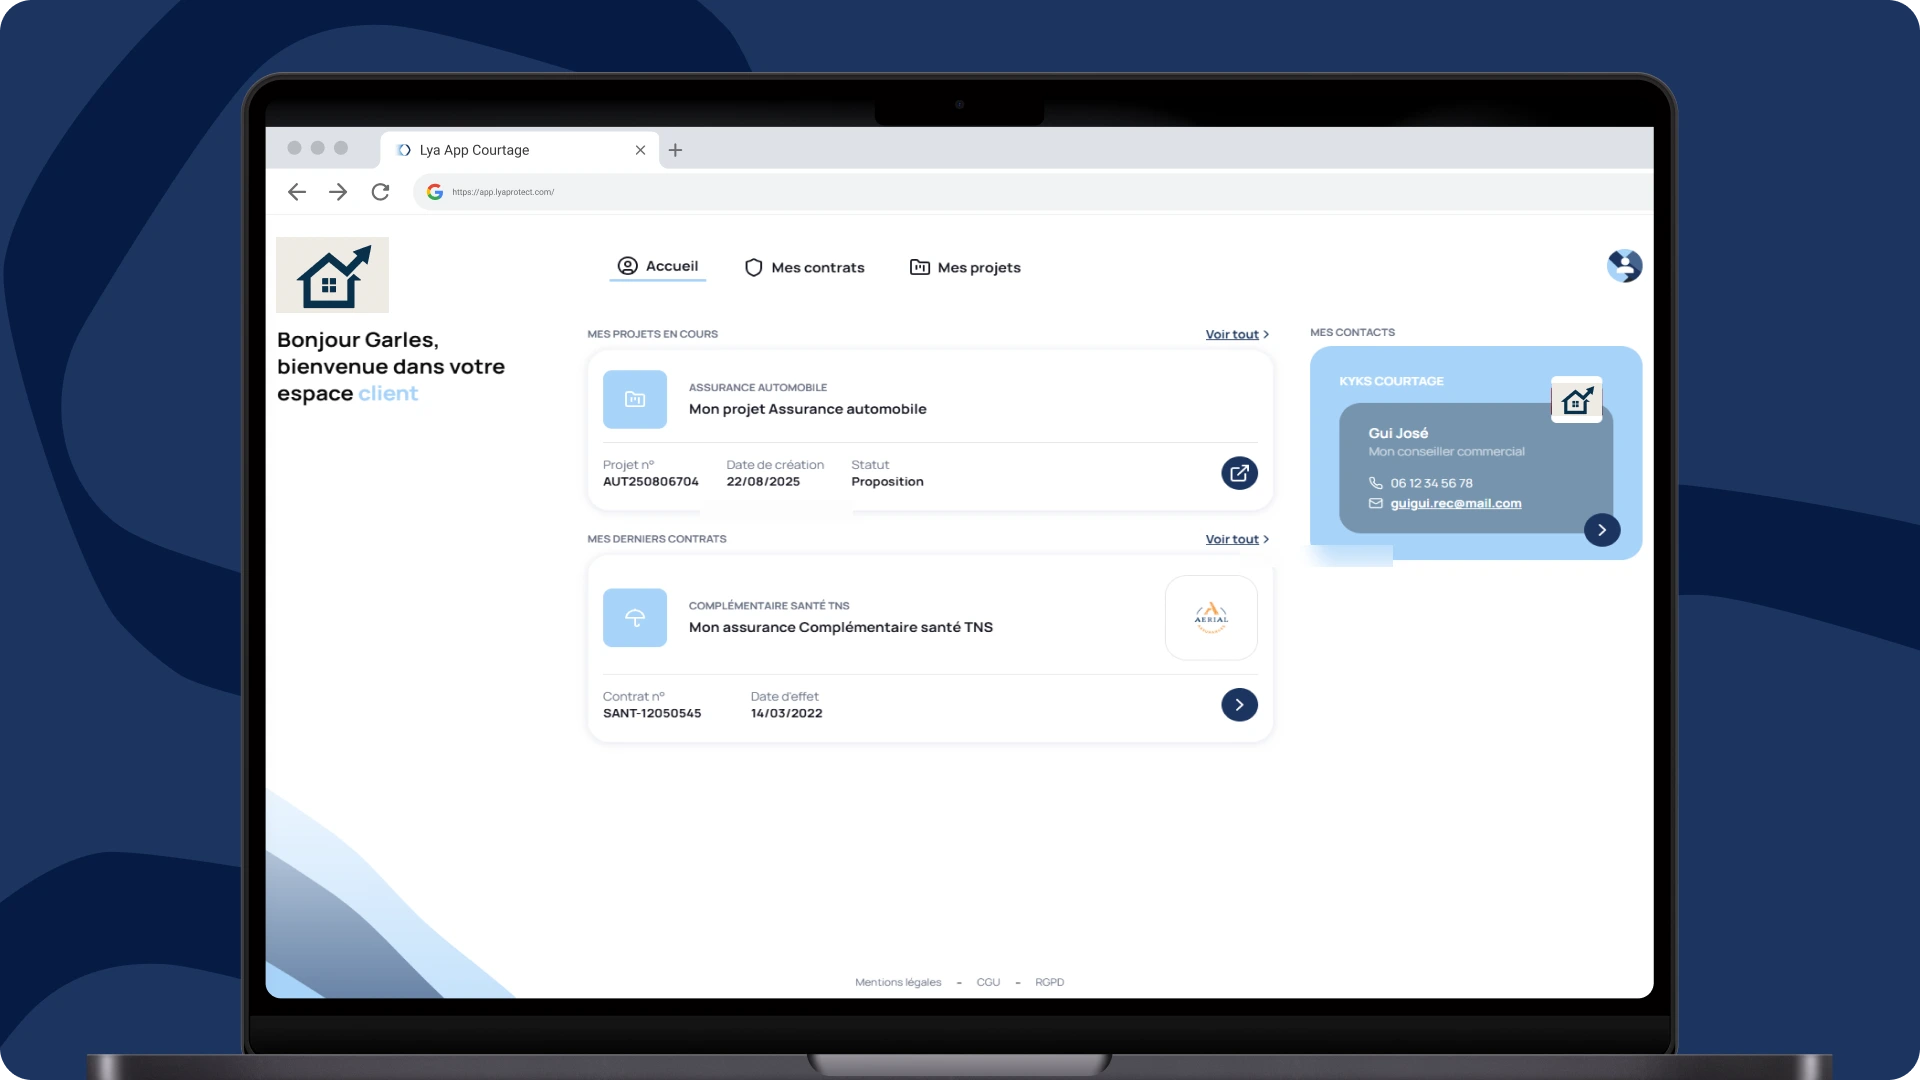The height and width of the screenshot is (1080, 1920).
Task: Open contract details arrow button
Action: tap(1239, 705)
